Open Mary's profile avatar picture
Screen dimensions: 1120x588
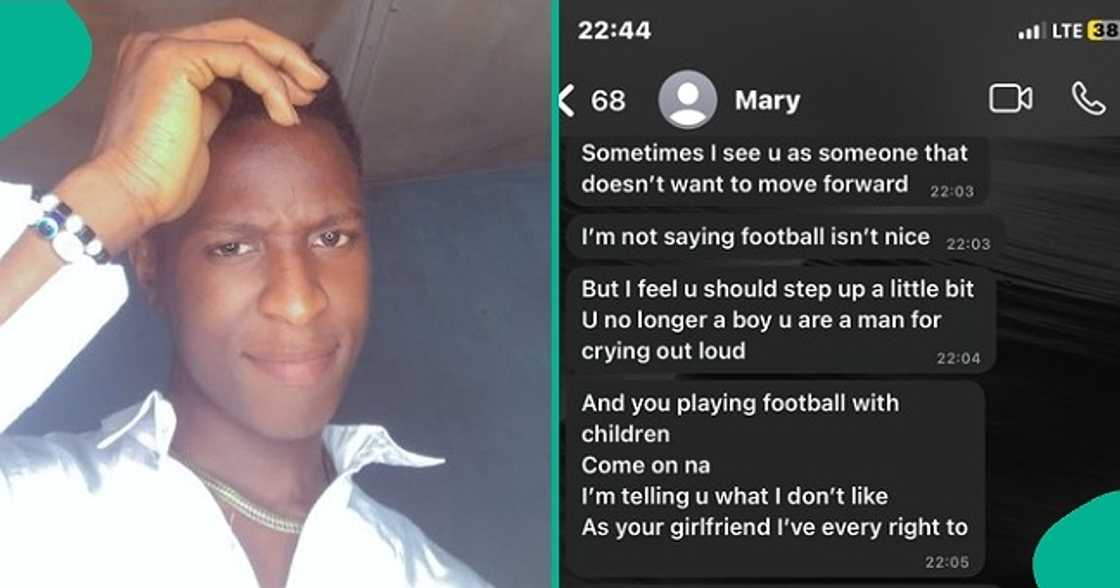coord(687,100)
